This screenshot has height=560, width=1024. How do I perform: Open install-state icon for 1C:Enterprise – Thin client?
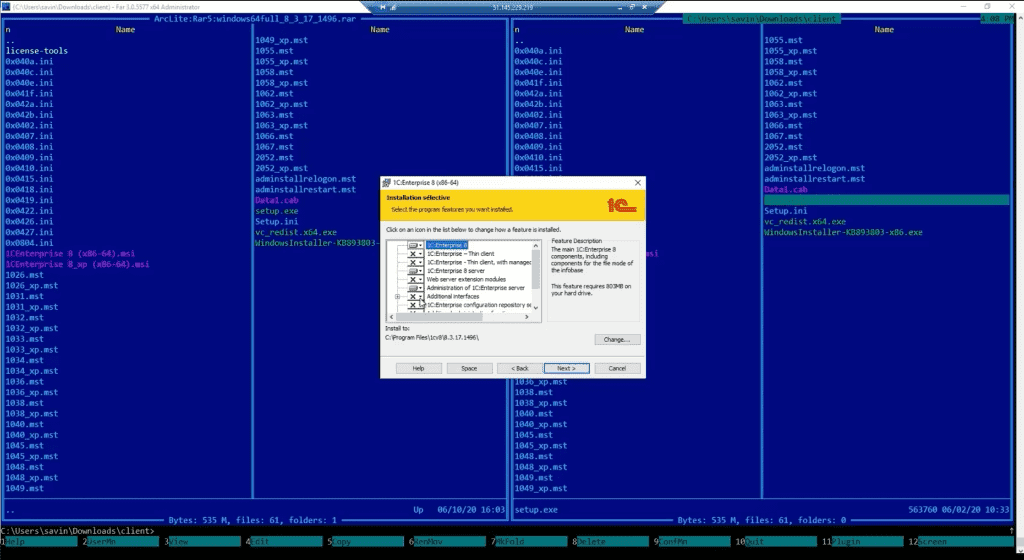click(415, 254)
